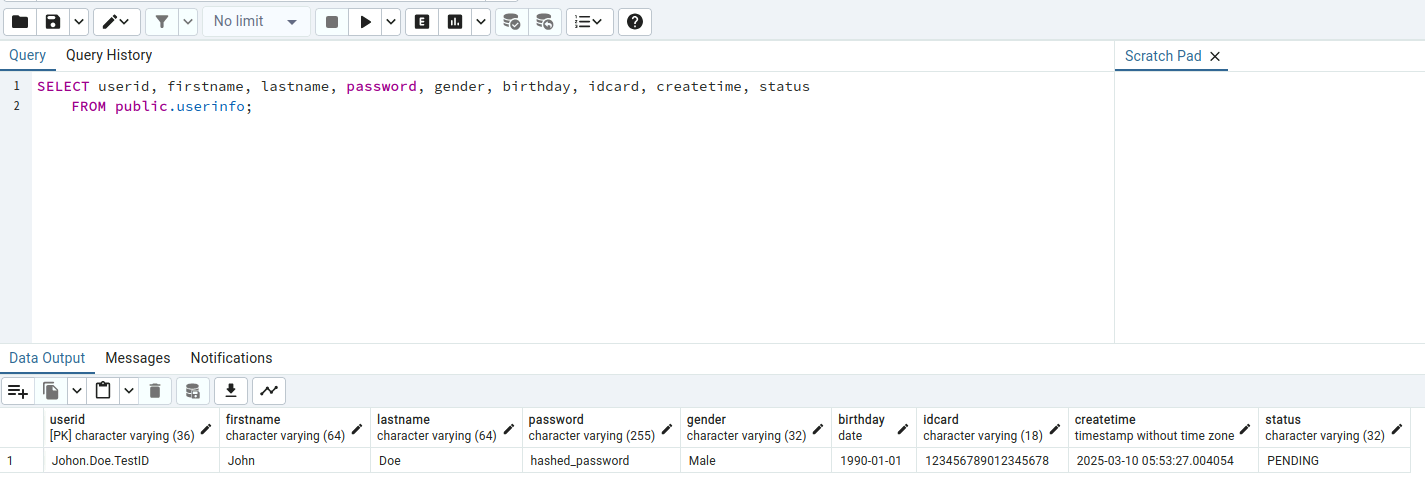Run the query with Execute button
Image resolution: width=1425 pixels, height=481 pixels.
point(365,21)
